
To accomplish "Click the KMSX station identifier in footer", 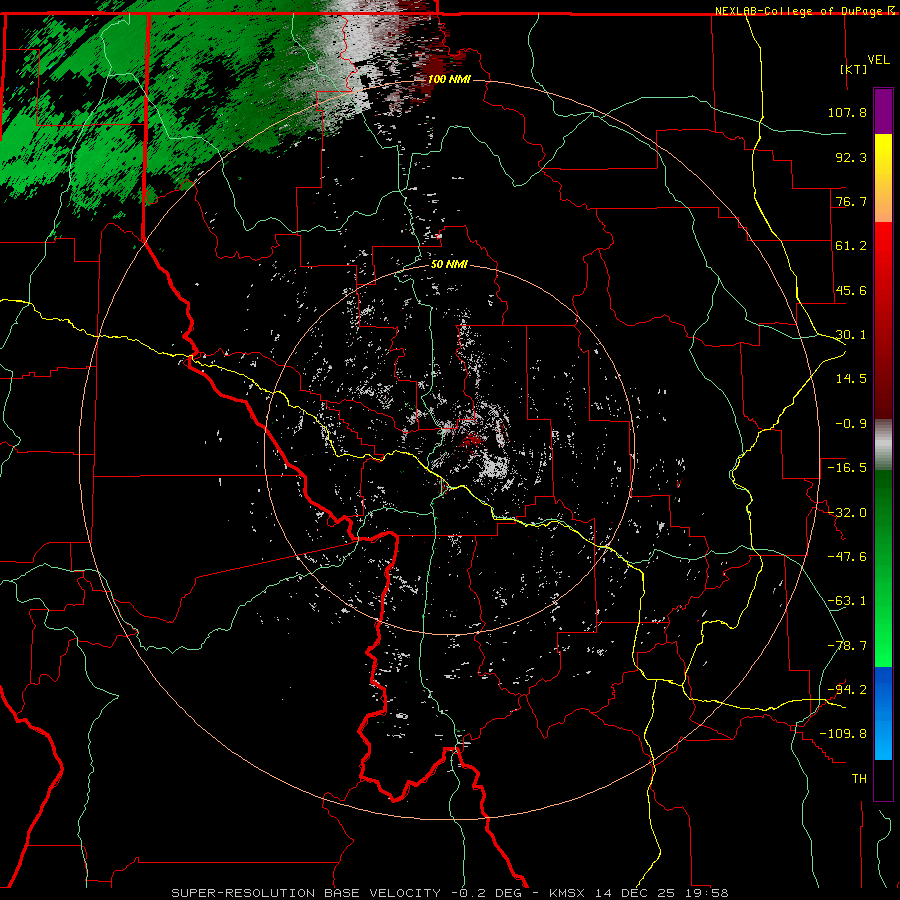I will click(569, 893).
